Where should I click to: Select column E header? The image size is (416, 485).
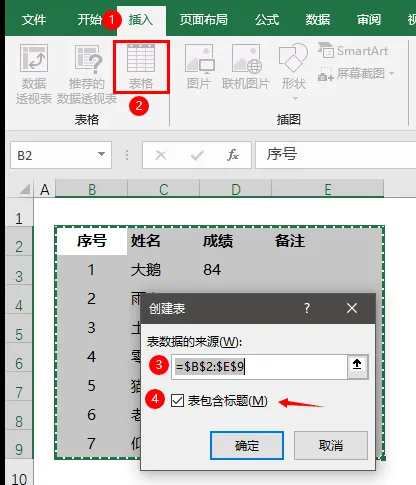pyautogui.click(x=328, y=189)
